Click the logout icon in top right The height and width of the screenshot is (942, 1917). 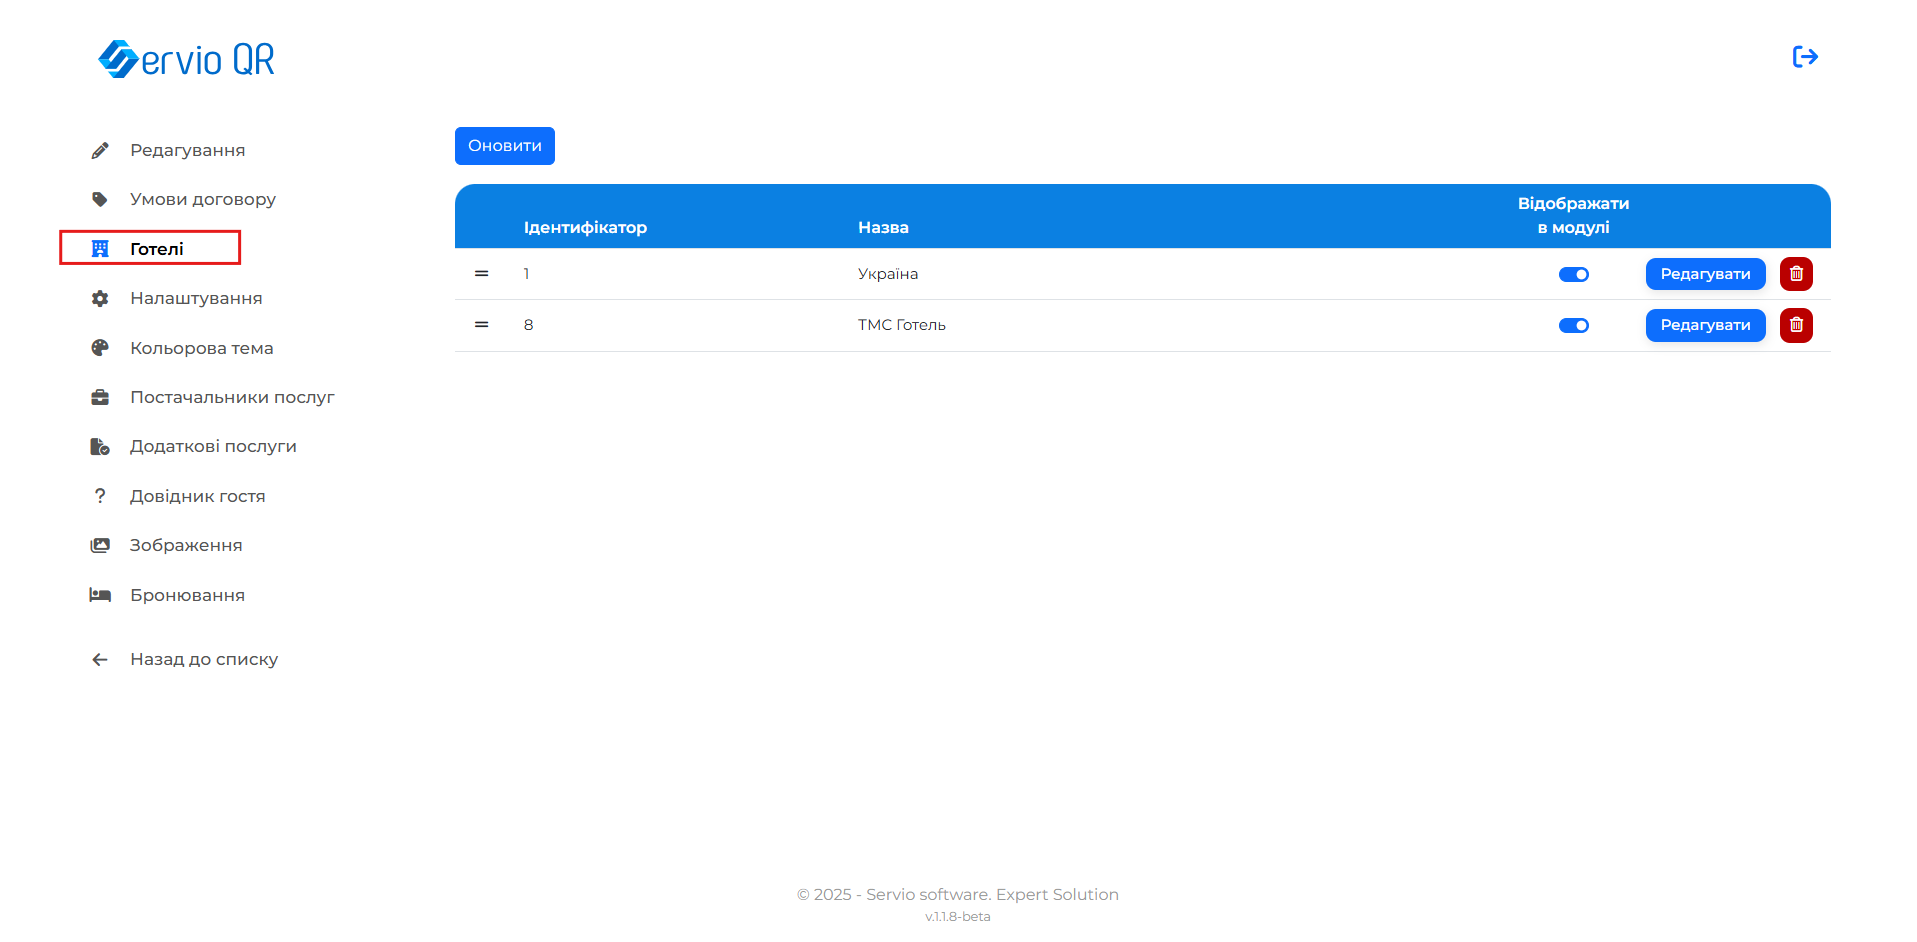click(1804, 57)
